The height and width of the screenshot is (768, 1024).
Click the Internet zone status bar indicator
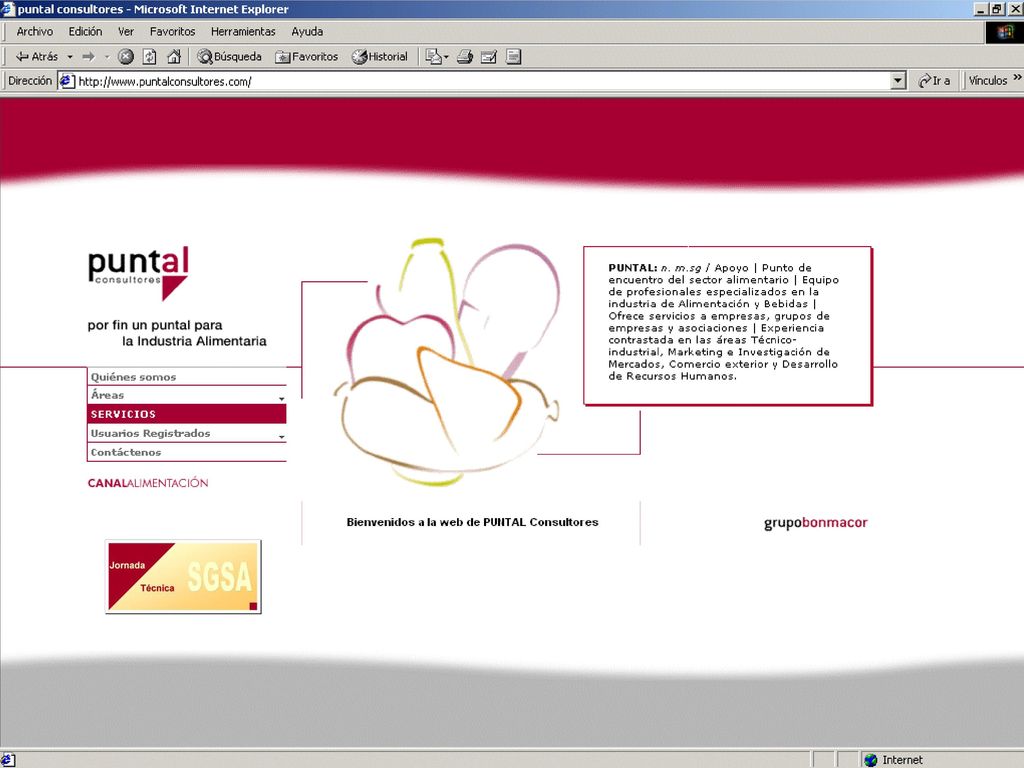click(x=893, y=760)
